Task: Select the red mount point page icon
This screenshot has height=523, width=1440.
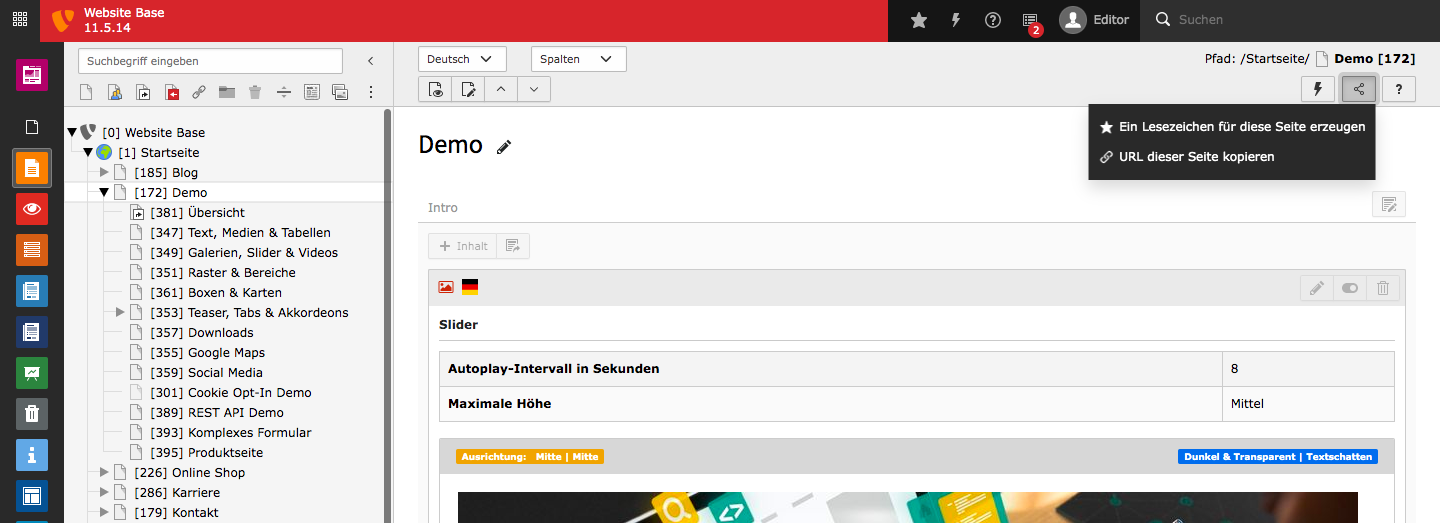Action: [x=172, y=93]
